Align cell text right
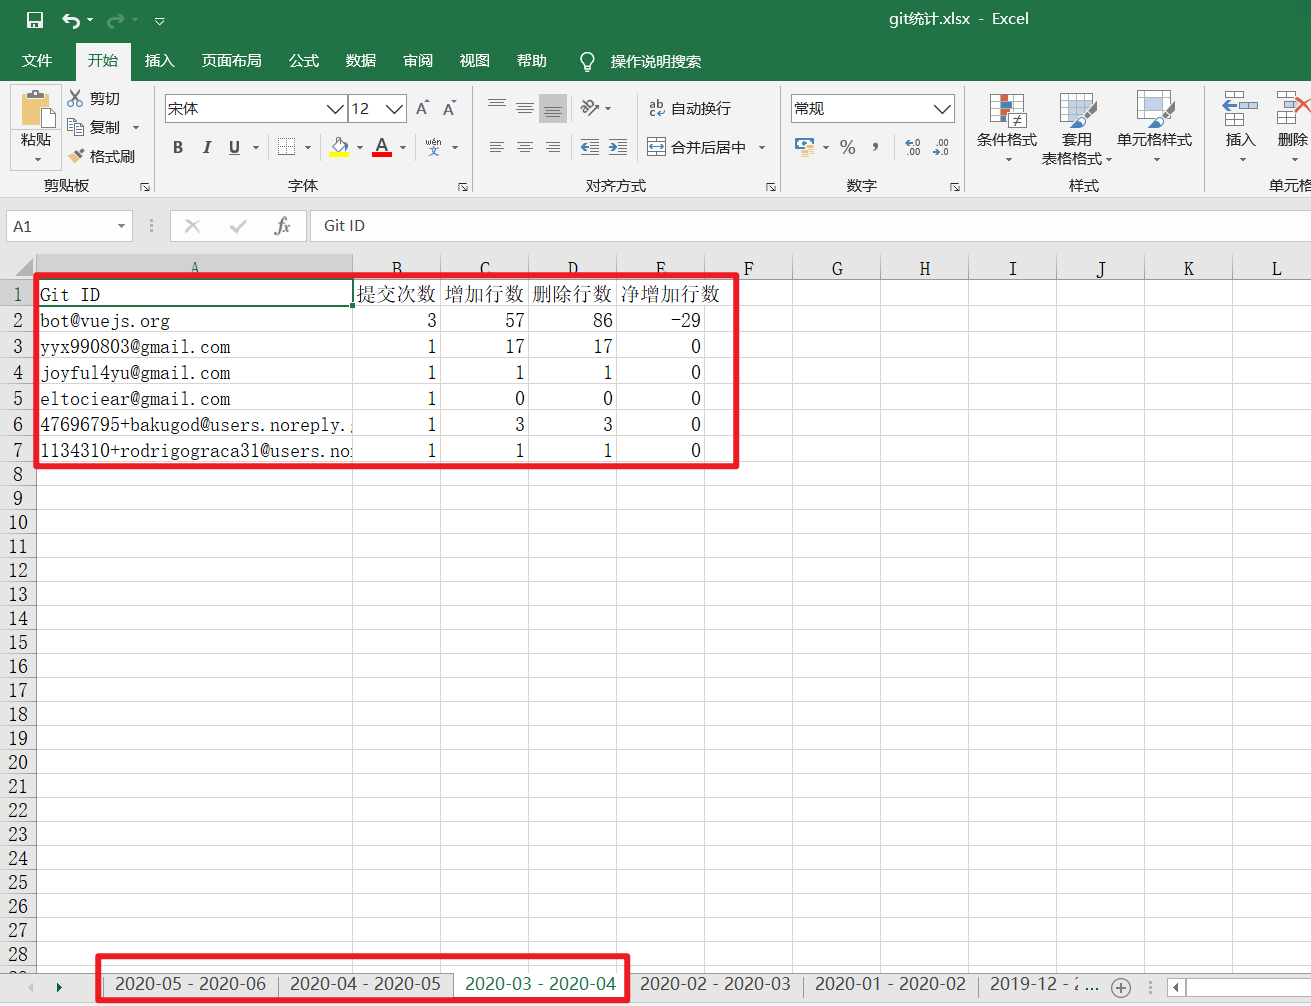 tap(553, 147)
